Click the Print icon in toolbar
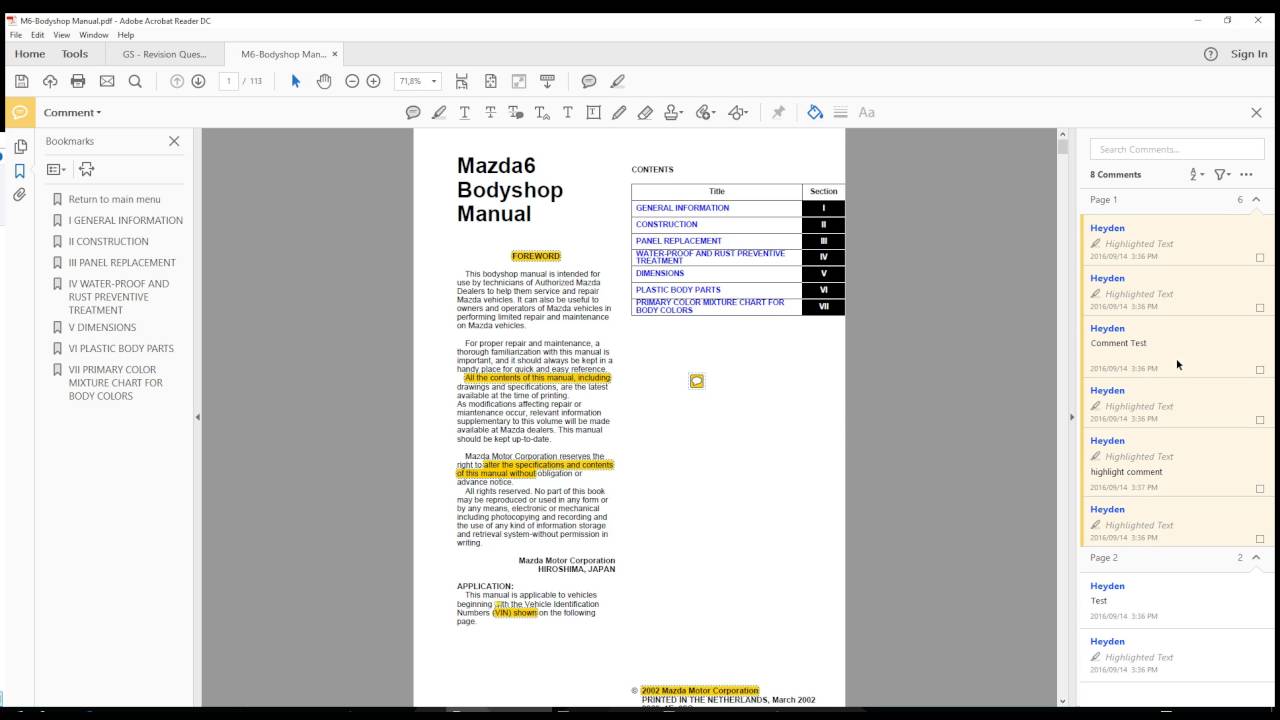Image resolution: width=1280 pixels, height=720 pixels. click(78, 81)
